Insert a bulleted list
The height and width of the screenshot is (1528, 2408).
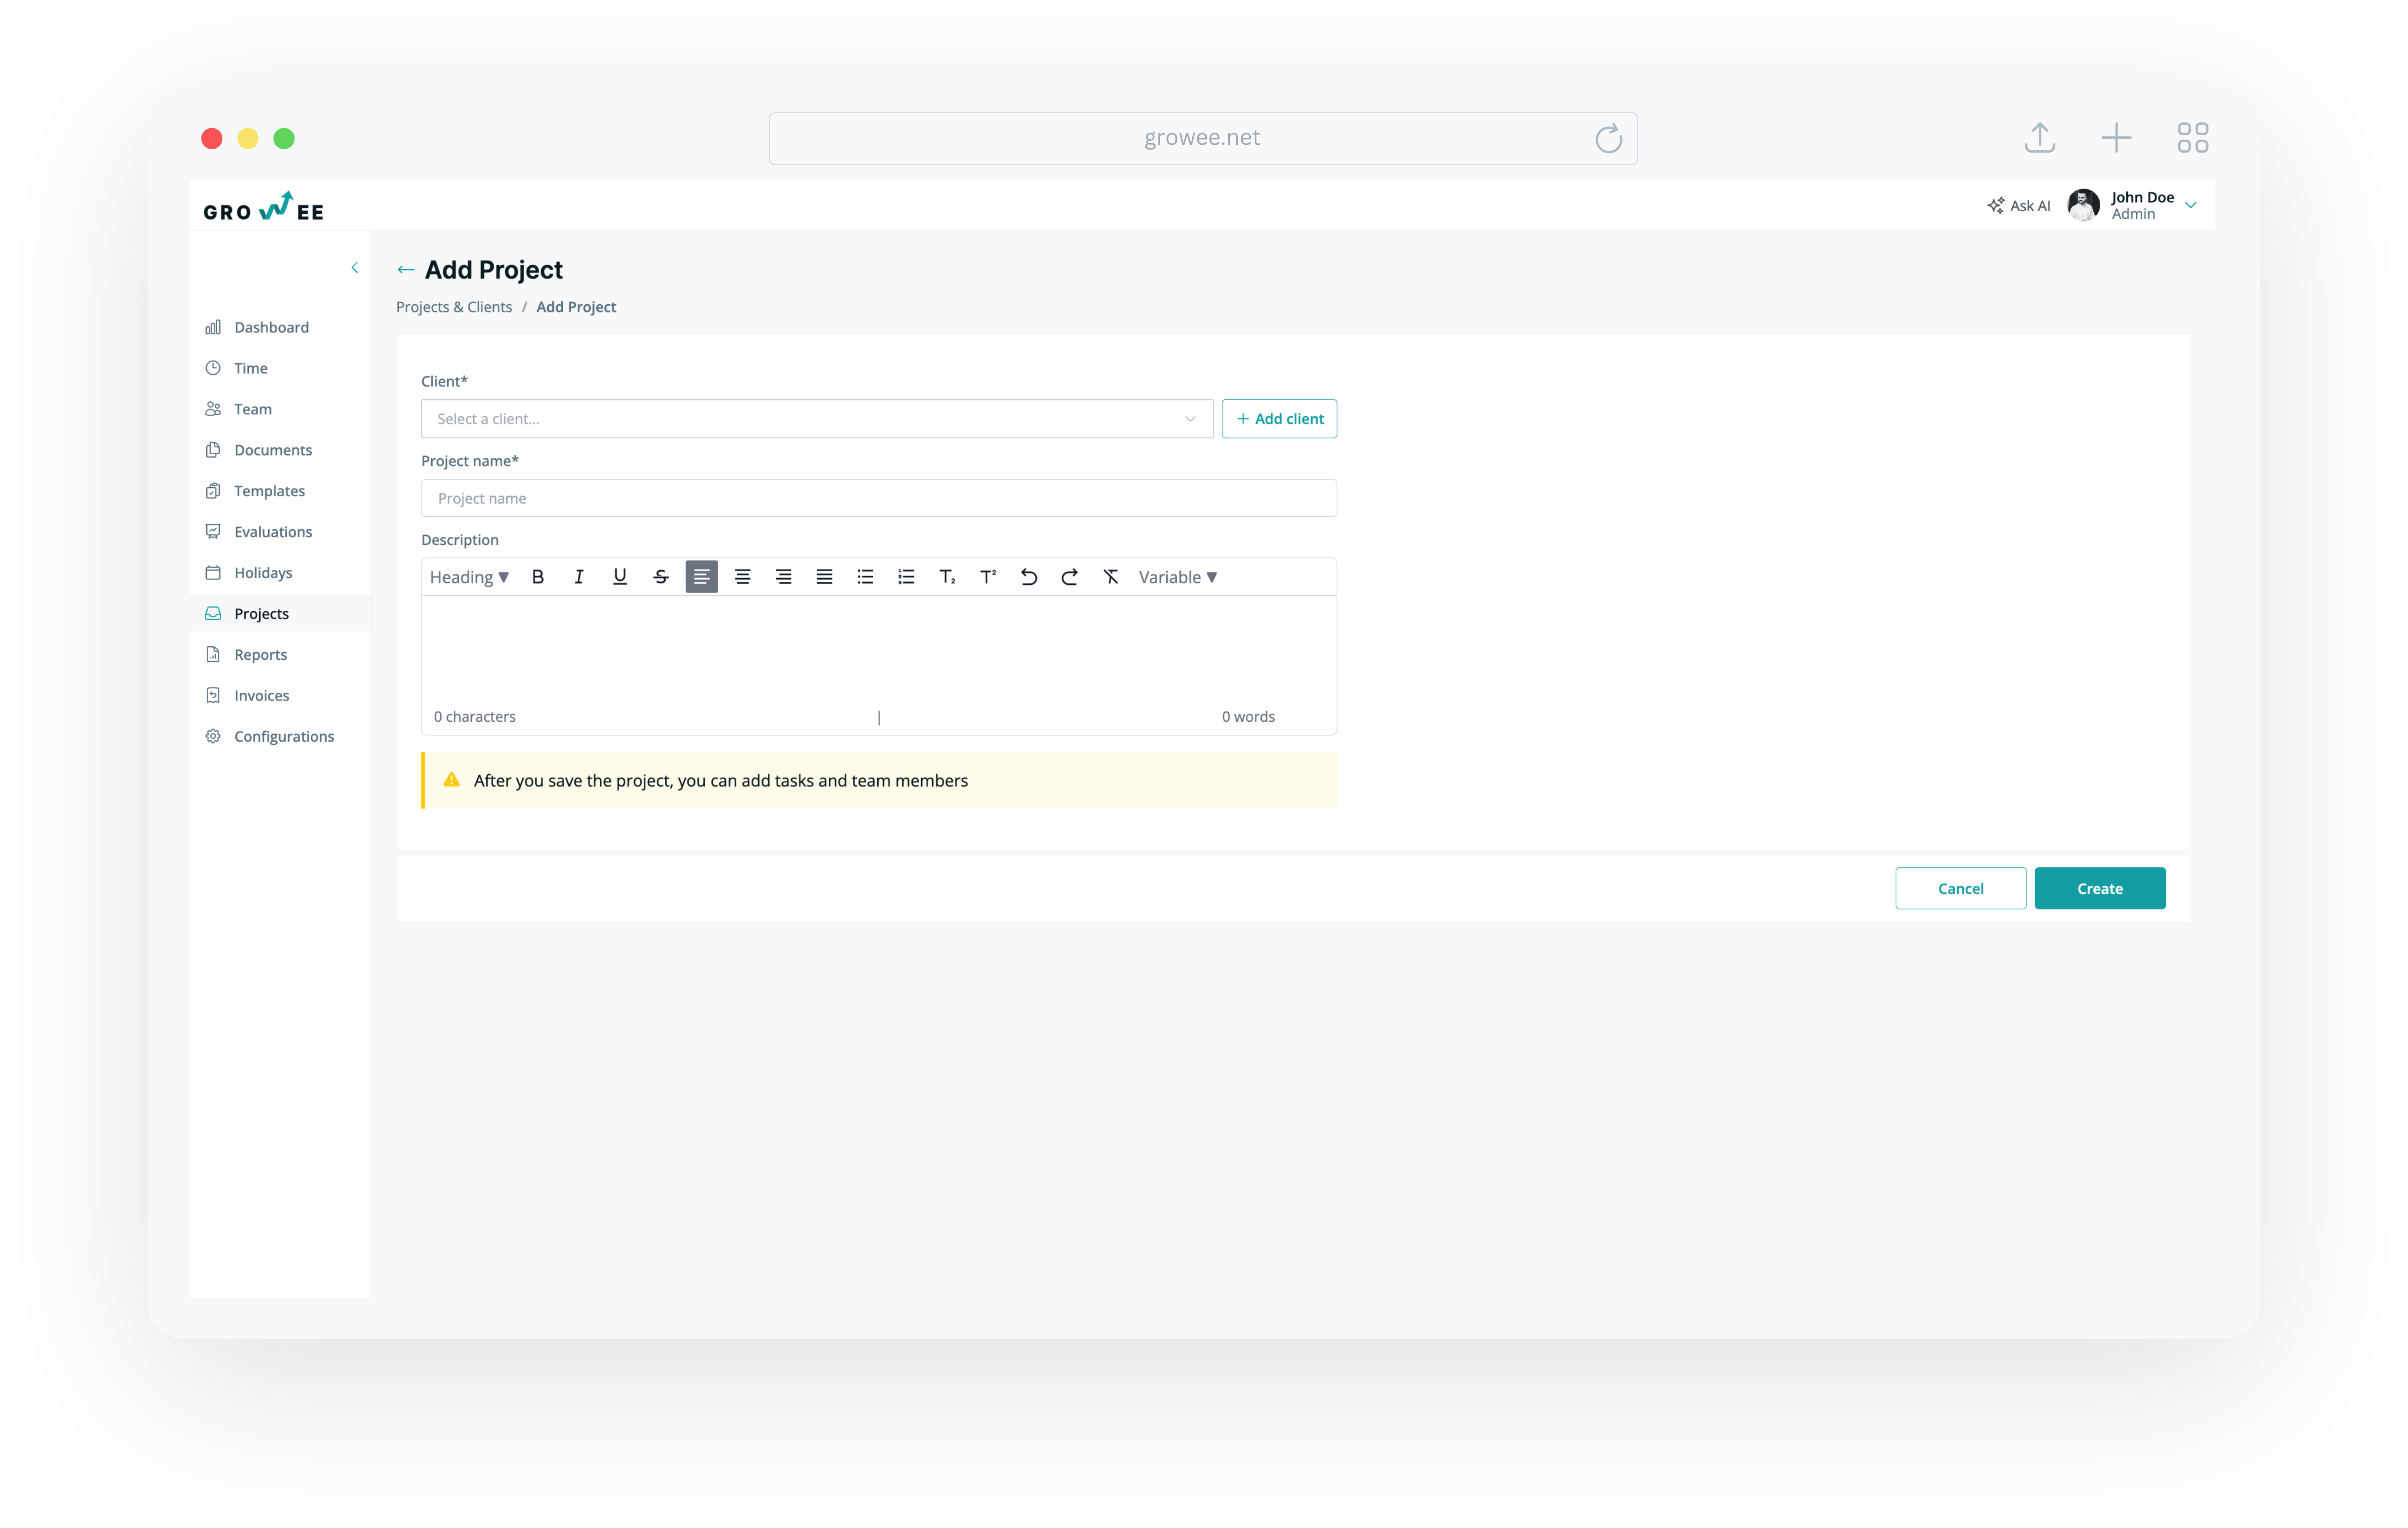(x=866, y=577)
